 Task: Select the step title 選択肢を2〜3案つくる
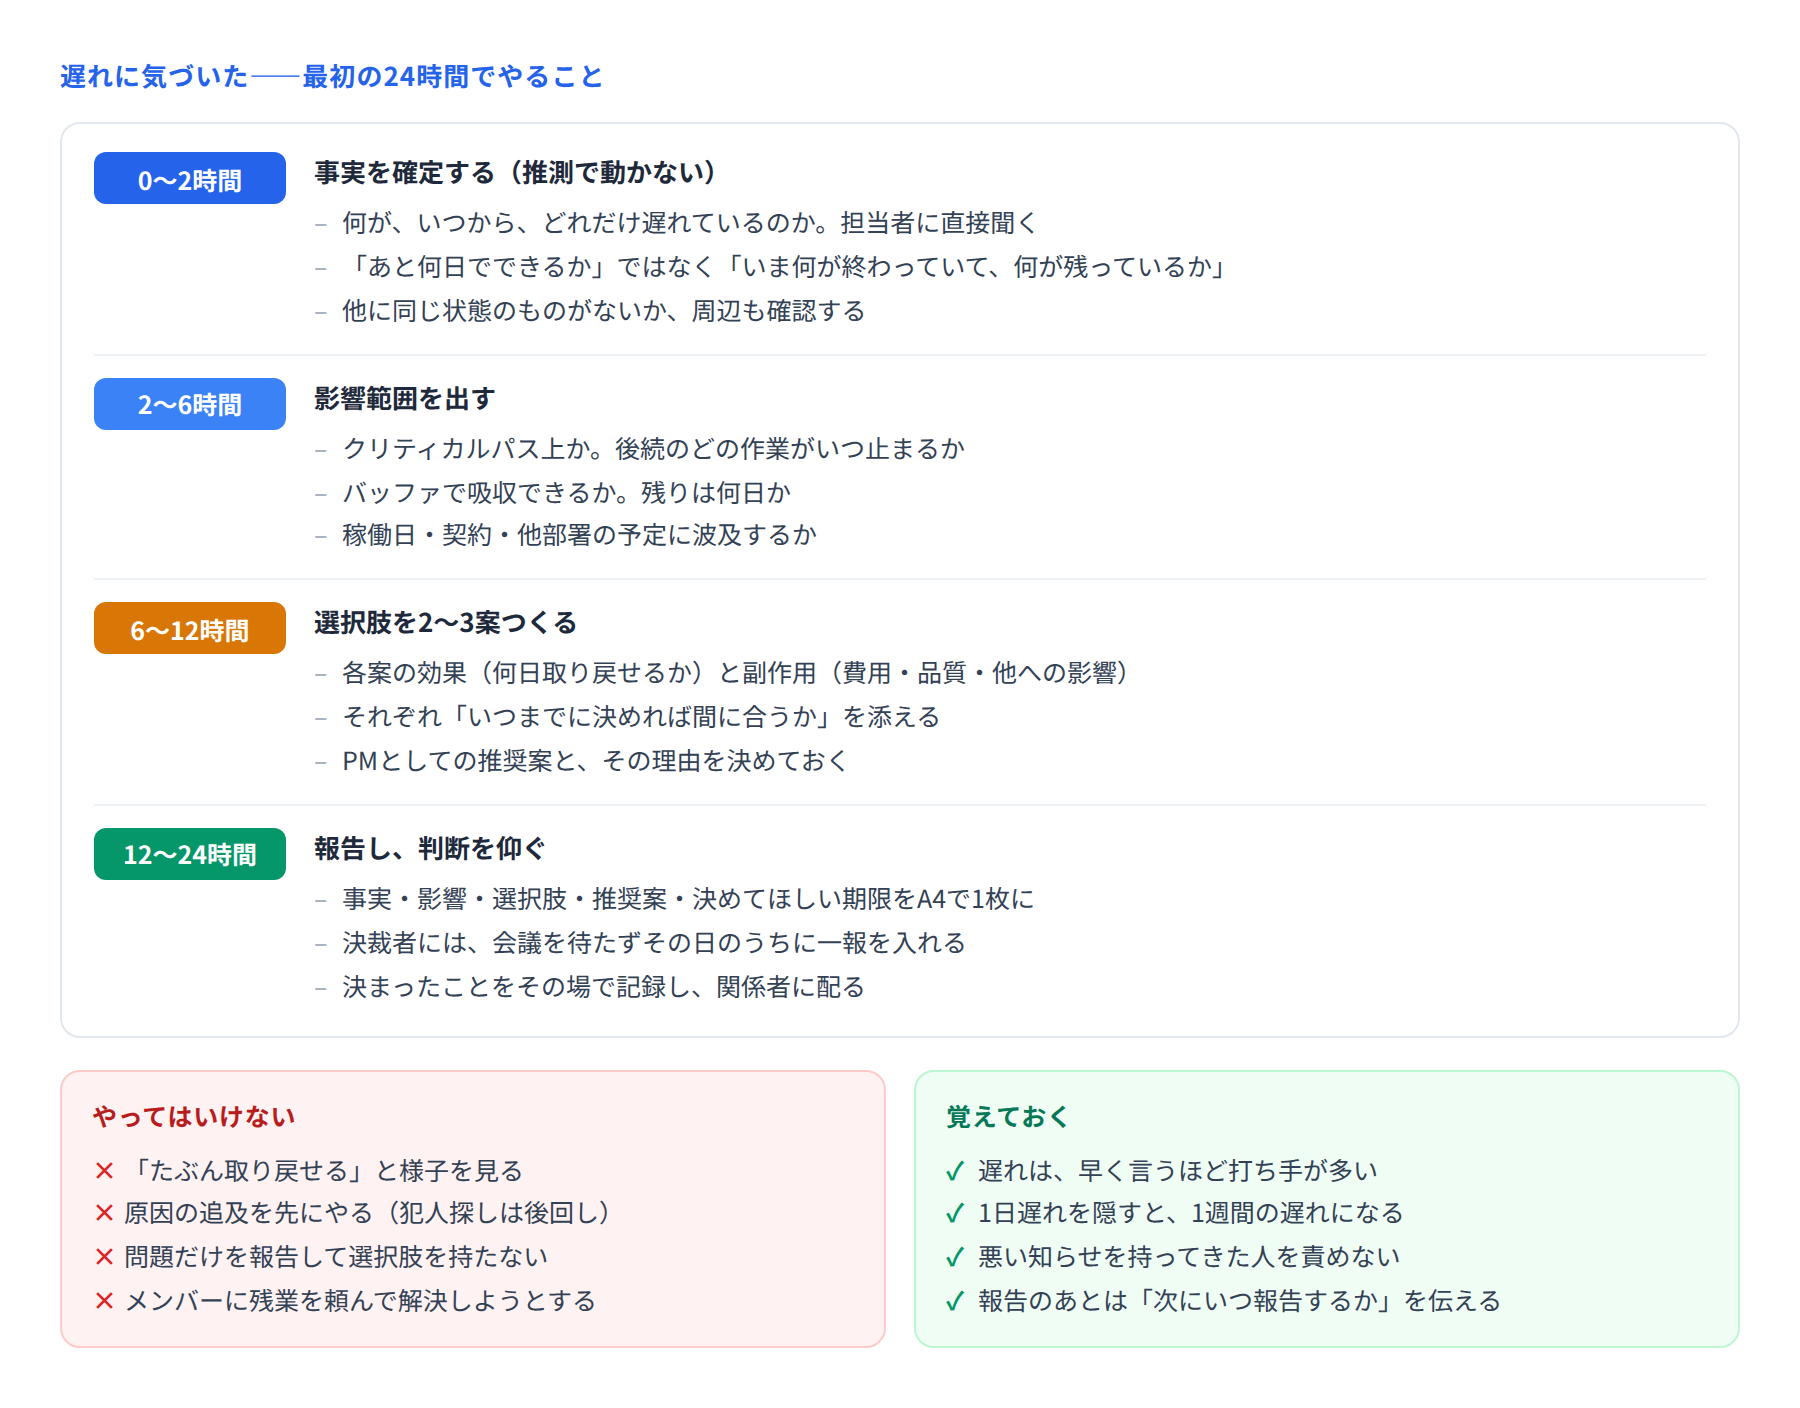[446, 623]
